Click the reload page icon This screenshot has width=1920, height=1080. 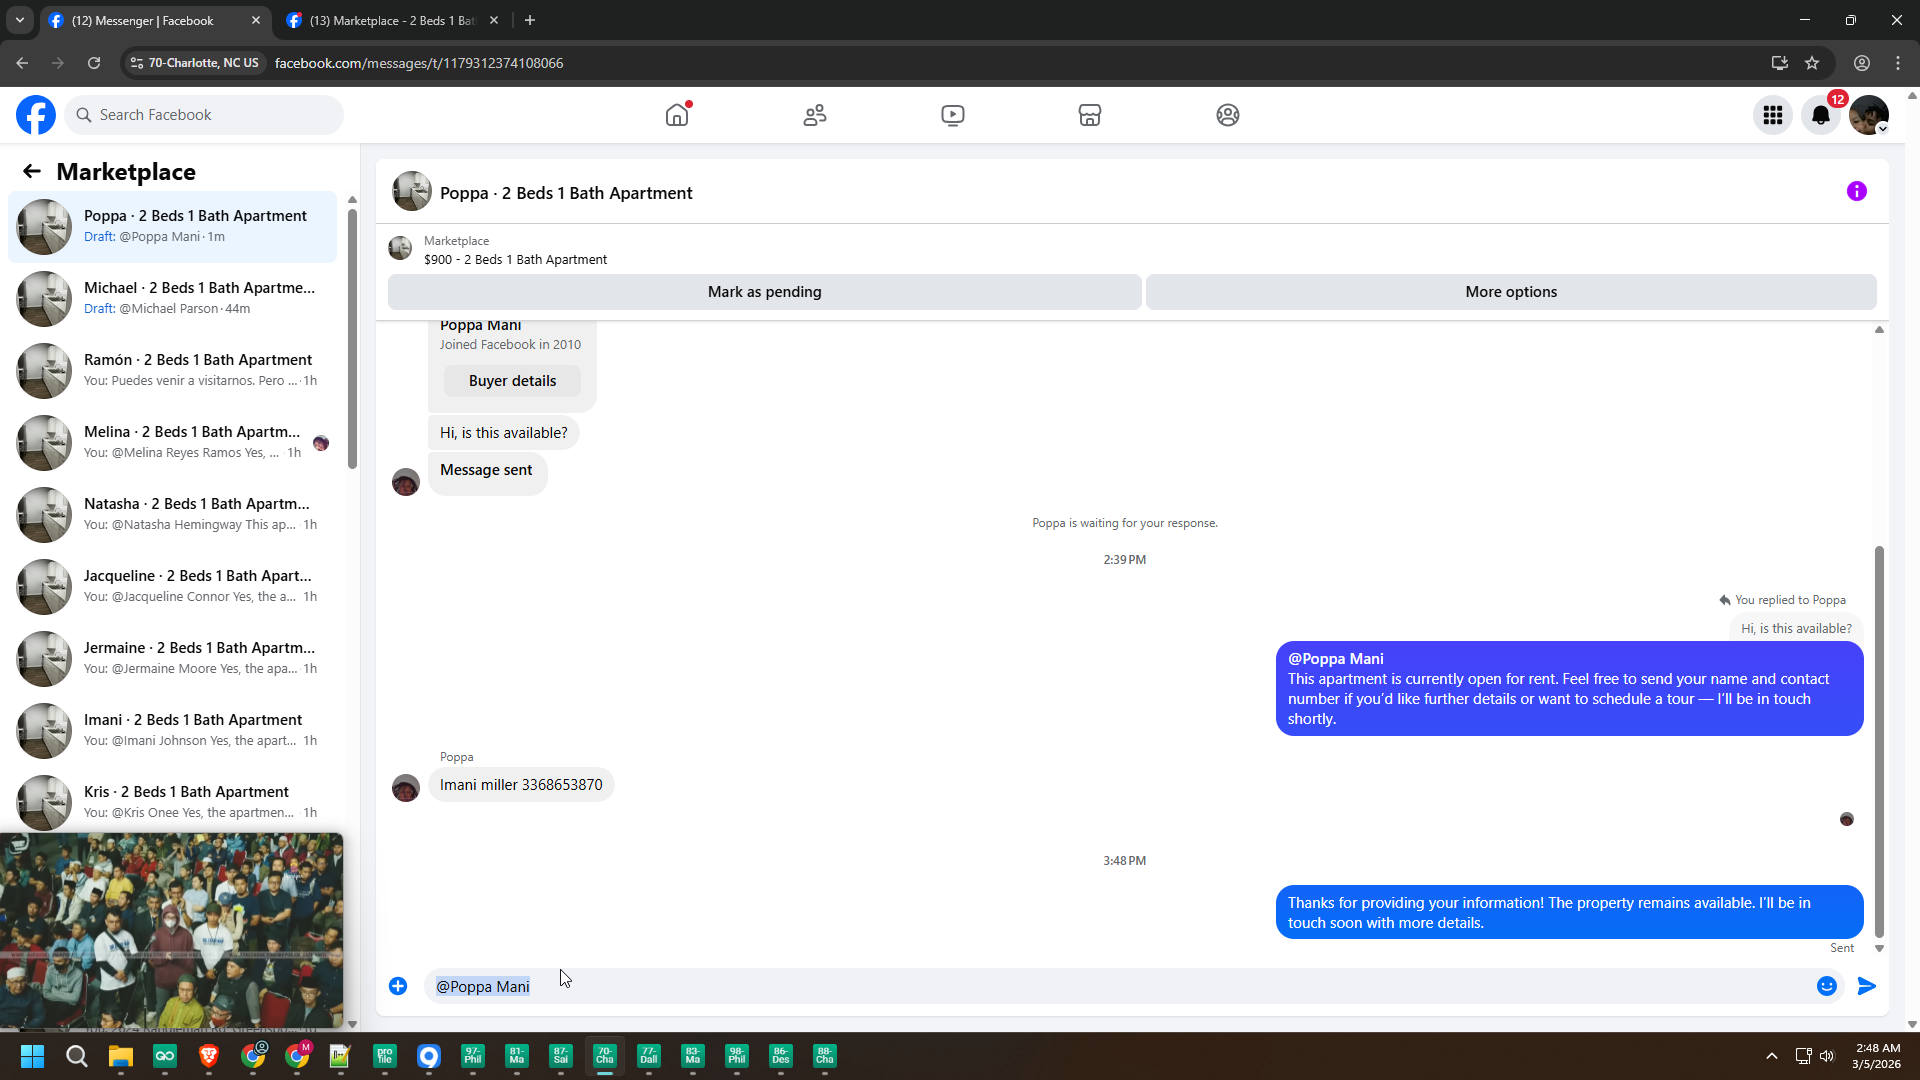[94, 63]
